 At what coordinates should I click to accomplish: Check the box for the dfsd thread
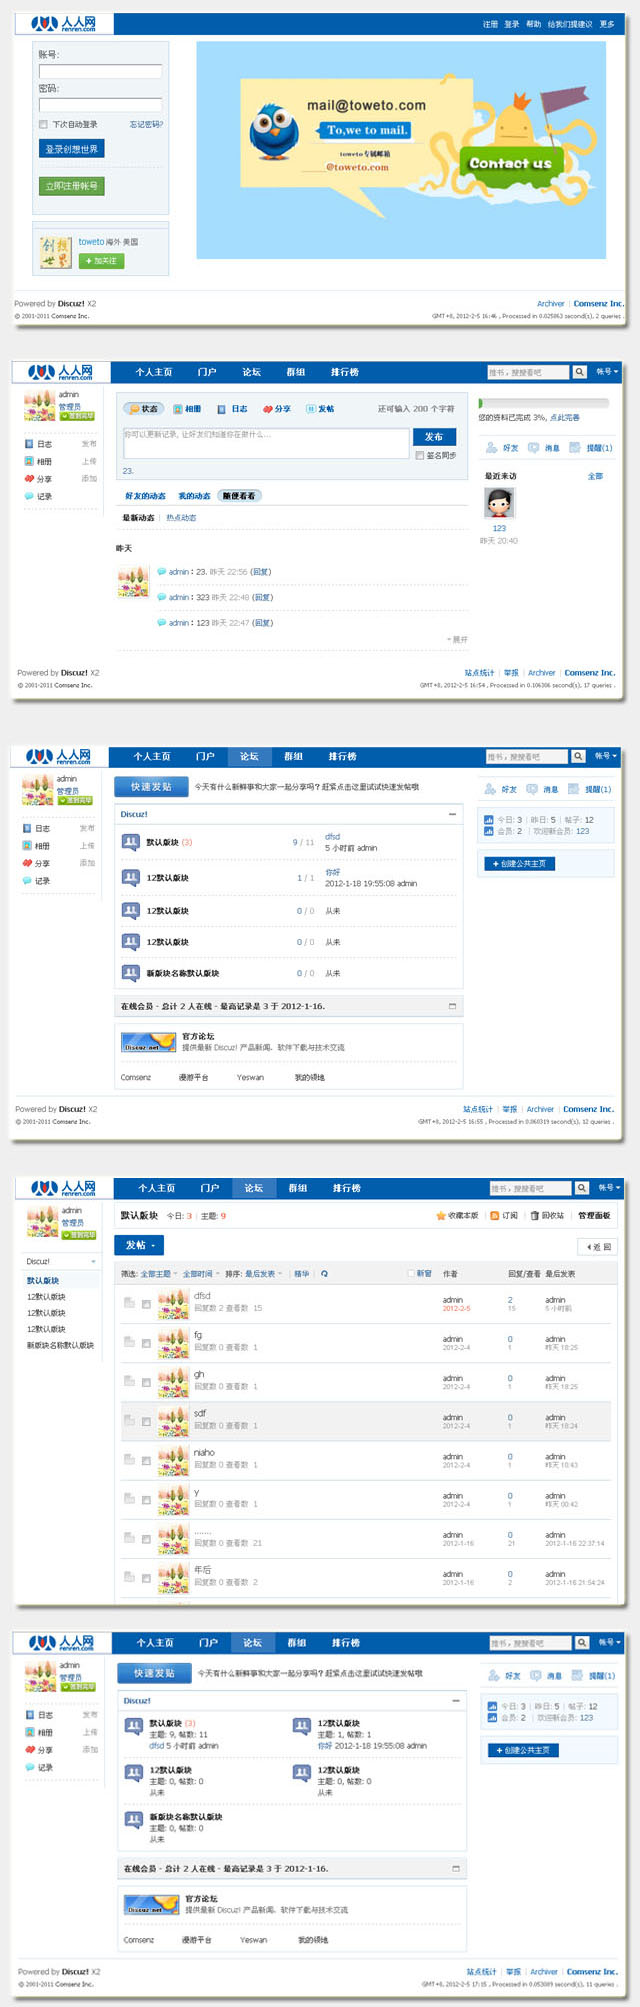pyautogui.click(x=146, y=1304)
